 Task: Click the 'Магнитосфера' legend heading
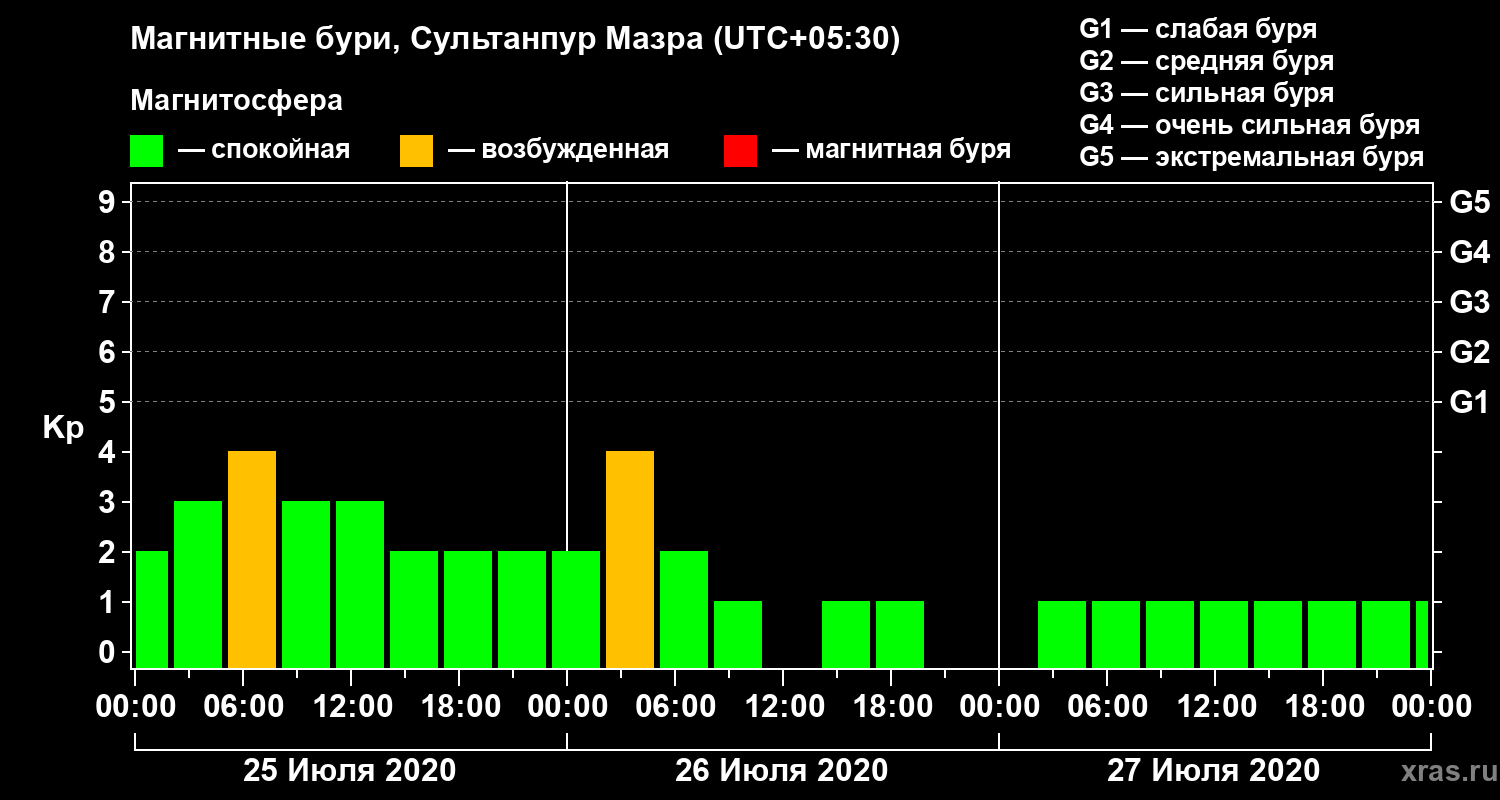236,101
